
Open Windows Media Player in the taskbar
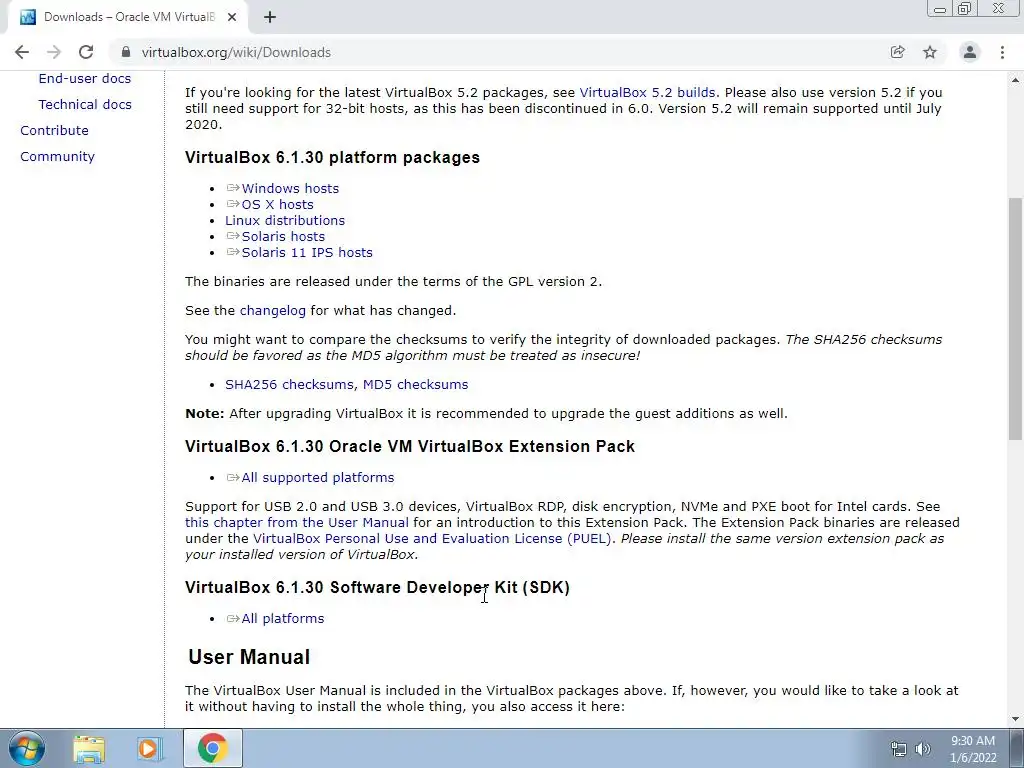[x=150, y=748]
